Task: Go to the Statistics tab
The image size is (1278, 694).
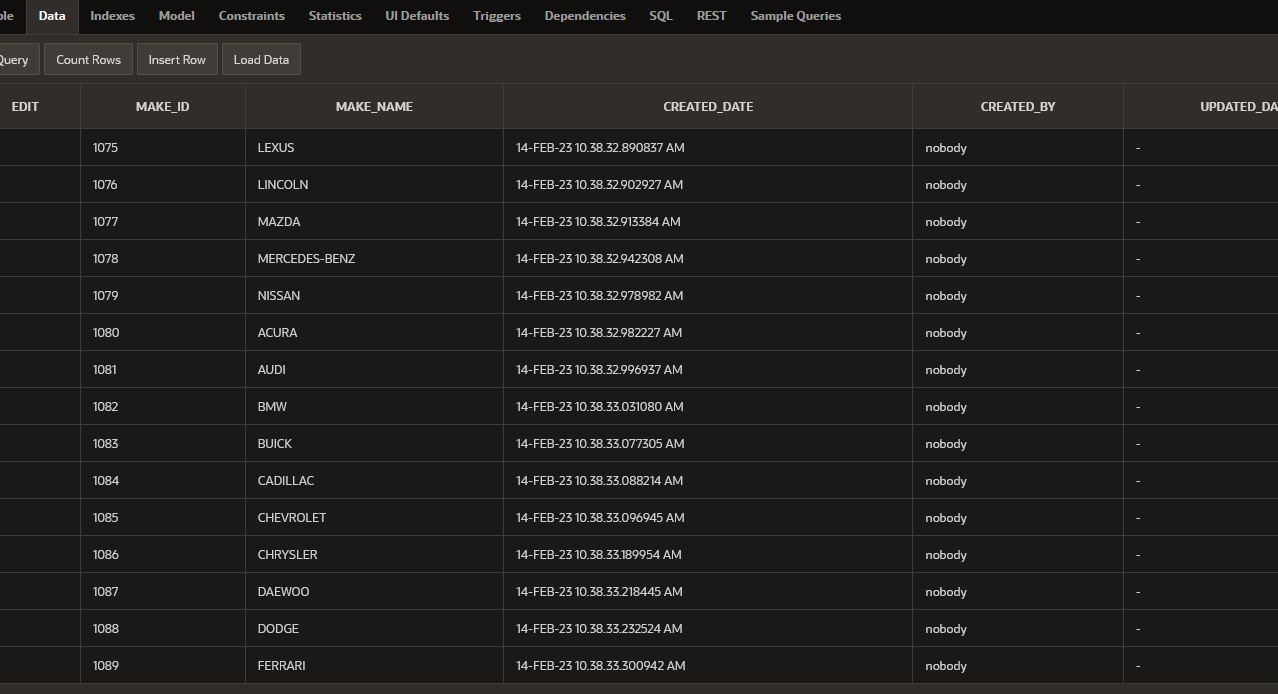Action: [335, 16]
